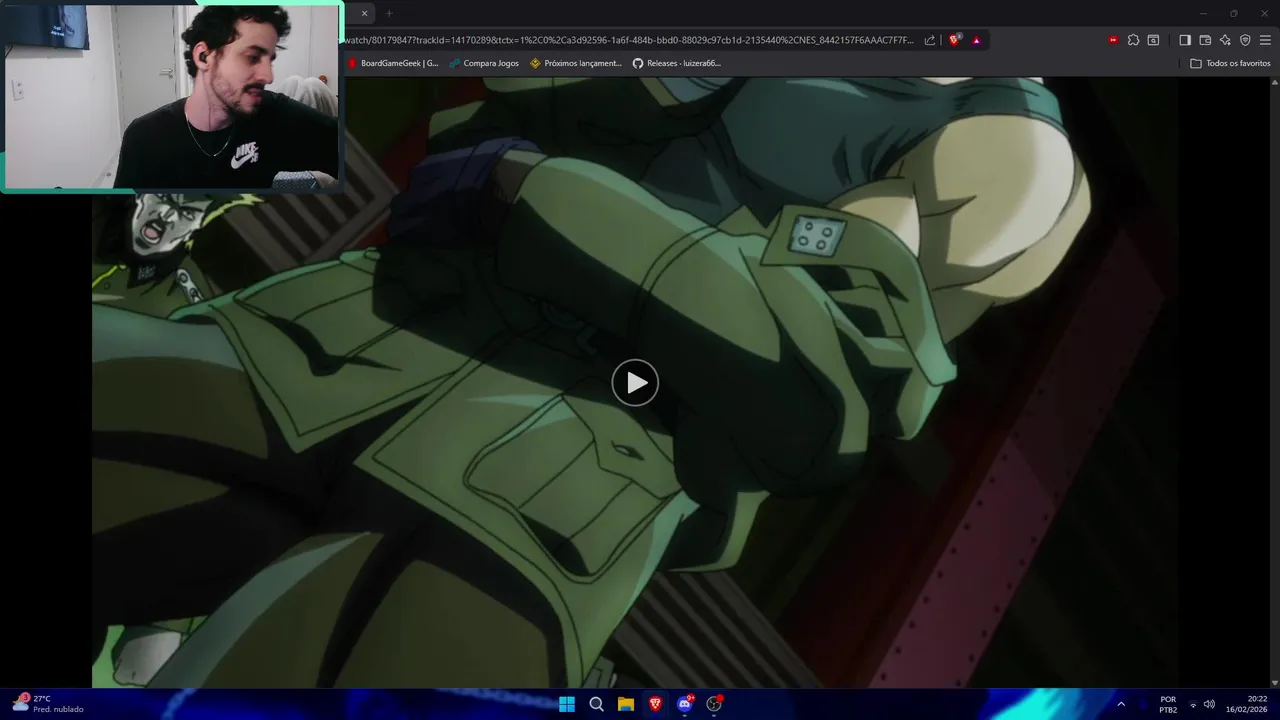
Task: Open volume speaker tray icon
Action: (x=1209, y=704)
